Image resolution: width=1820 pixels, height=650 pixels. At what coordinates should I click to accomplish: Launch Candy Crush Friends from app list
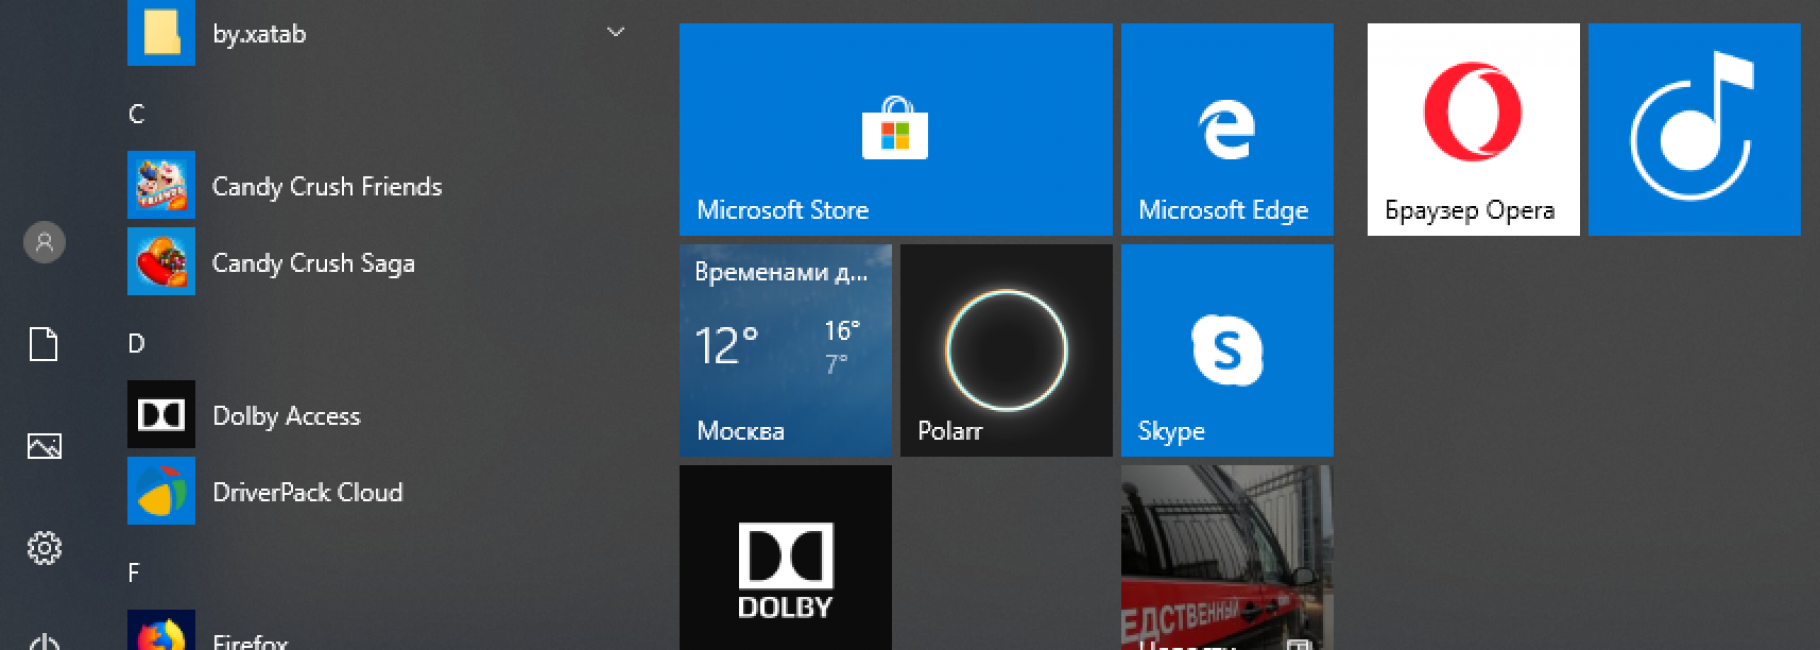(326, 186)
